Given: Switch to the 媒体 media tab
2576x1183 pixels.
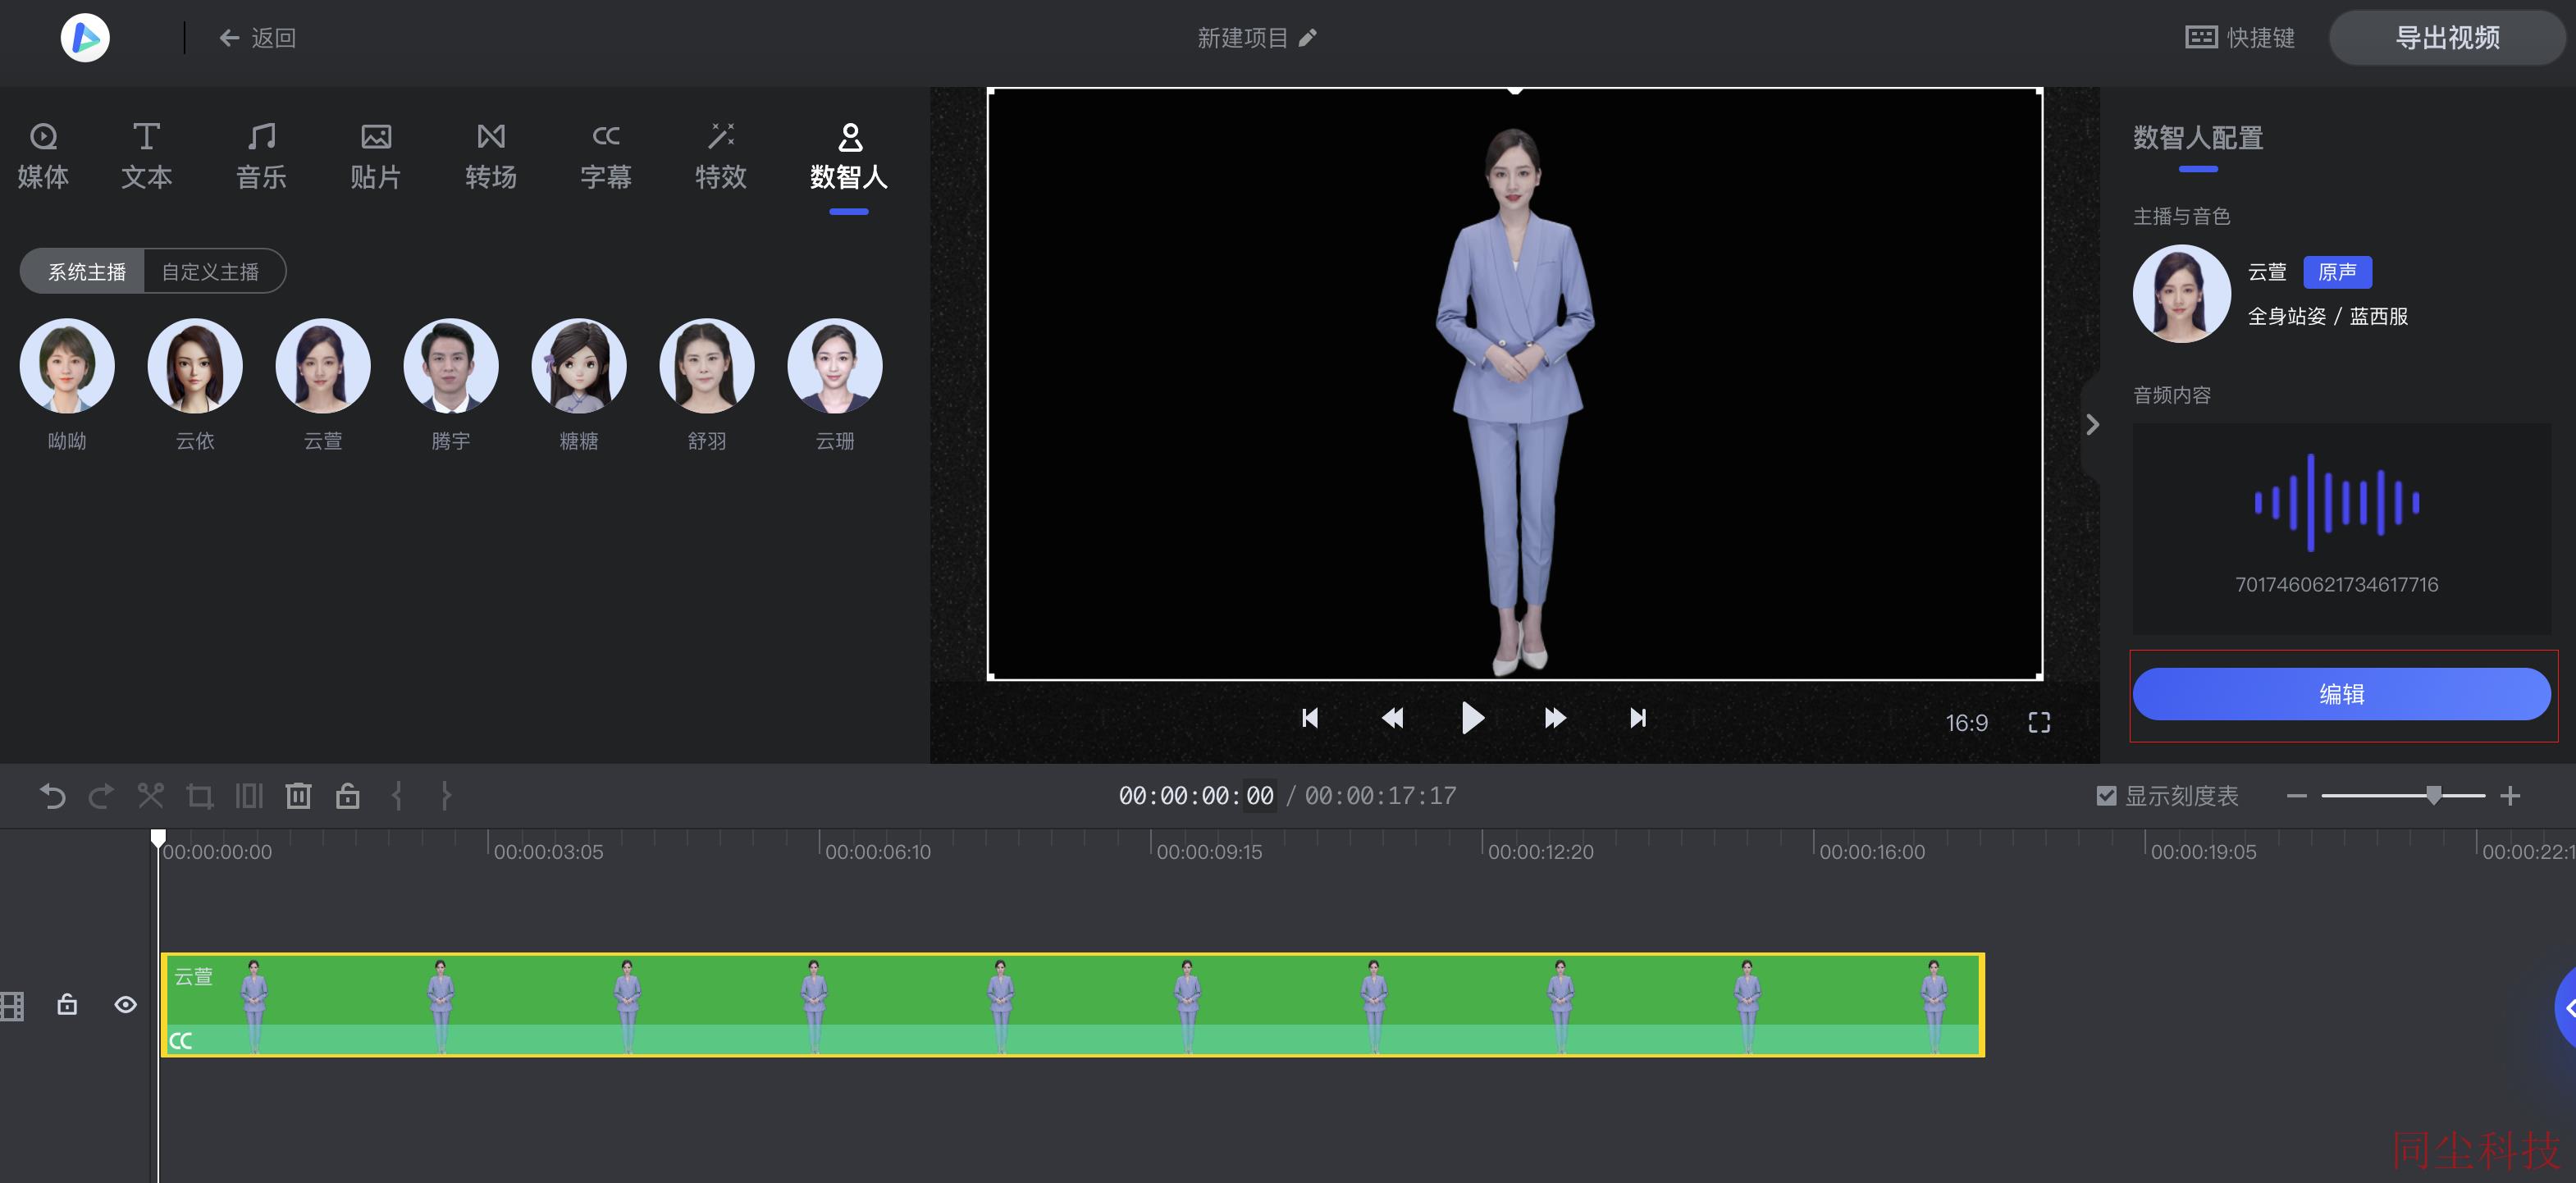Looking at the screenshot, I should click(x=43, y=156).
